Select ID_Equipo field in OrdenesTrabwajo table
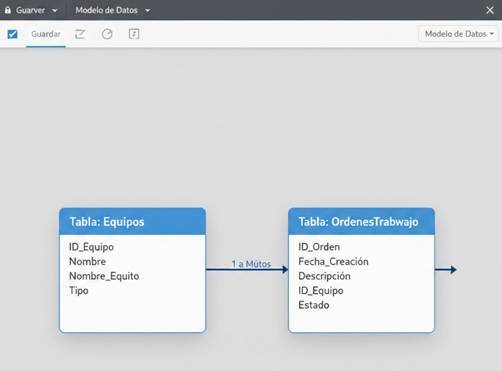 point(321,291)
